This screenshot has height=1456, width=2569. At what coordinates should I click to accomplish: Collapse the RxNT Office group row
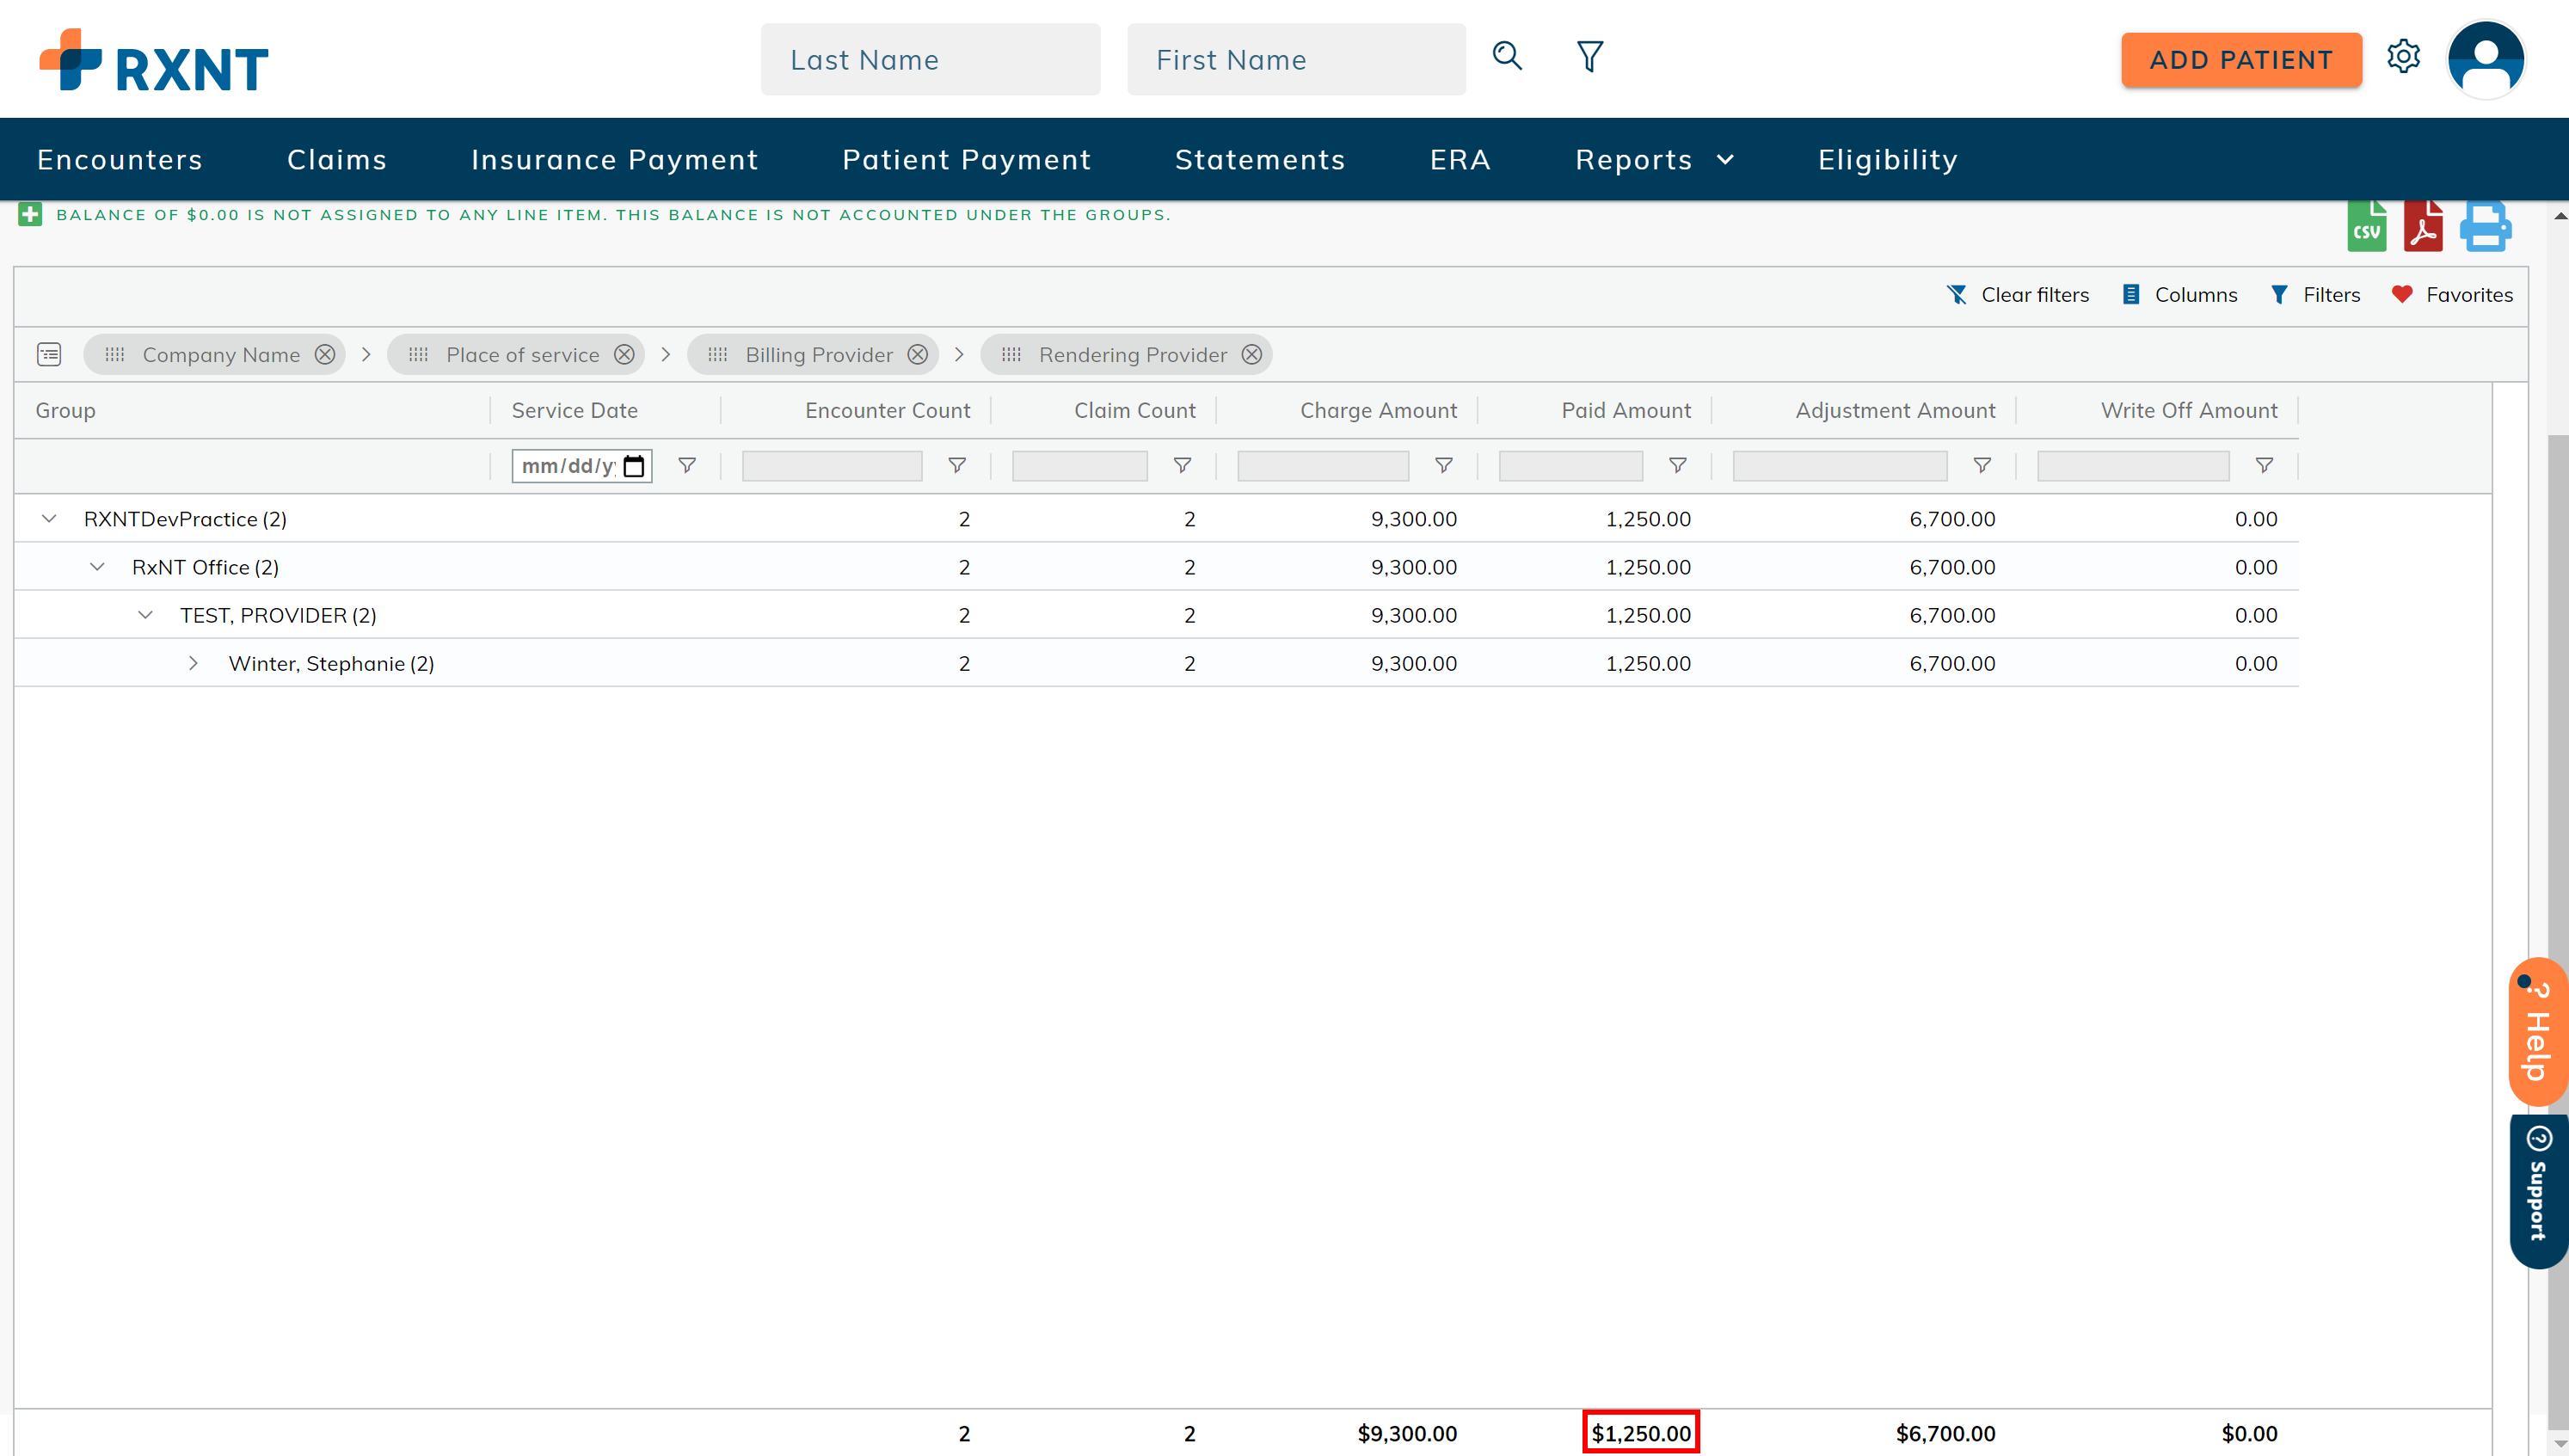point(97,566)
